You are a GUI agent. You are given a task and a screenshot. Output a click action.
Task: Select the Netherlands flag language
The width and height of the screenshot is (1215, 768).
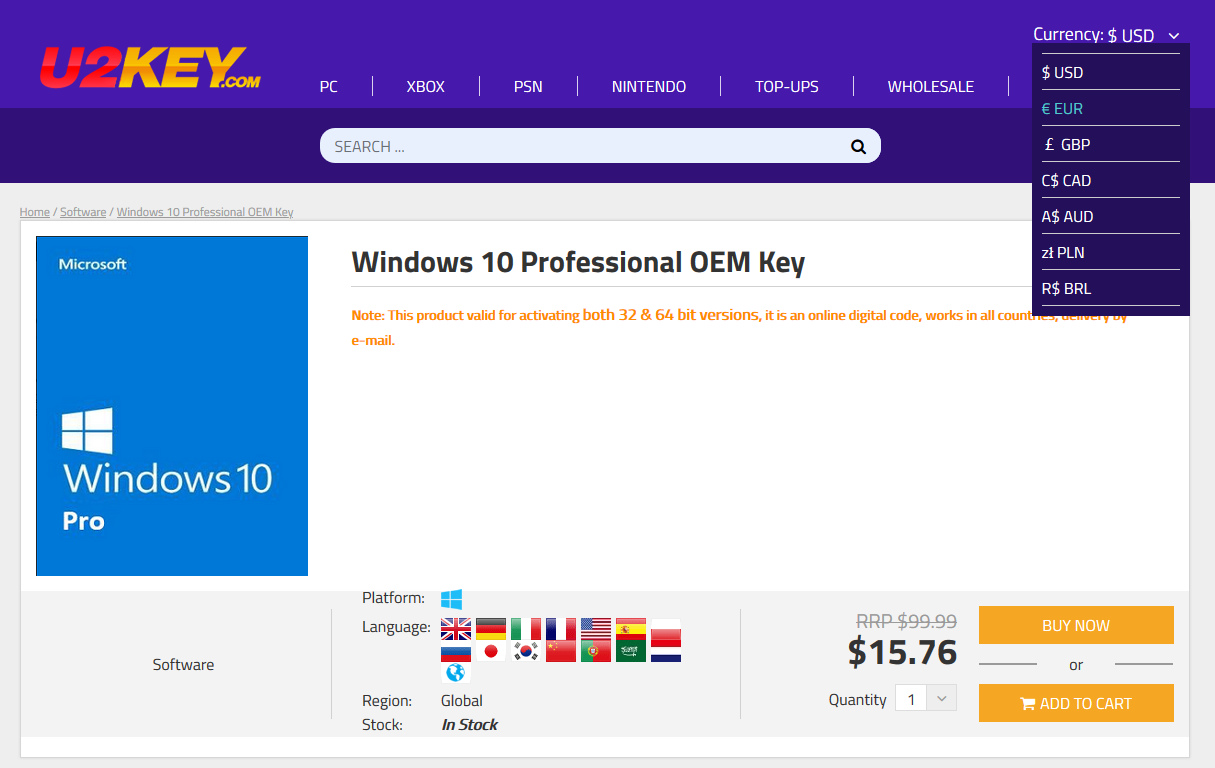[x=666, y=651]
